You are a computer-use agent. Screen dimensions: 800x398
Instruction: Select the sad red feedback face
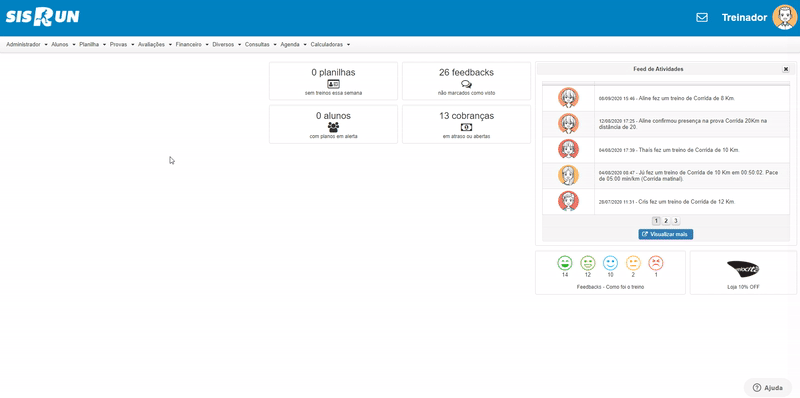click(x=656, y=263)
